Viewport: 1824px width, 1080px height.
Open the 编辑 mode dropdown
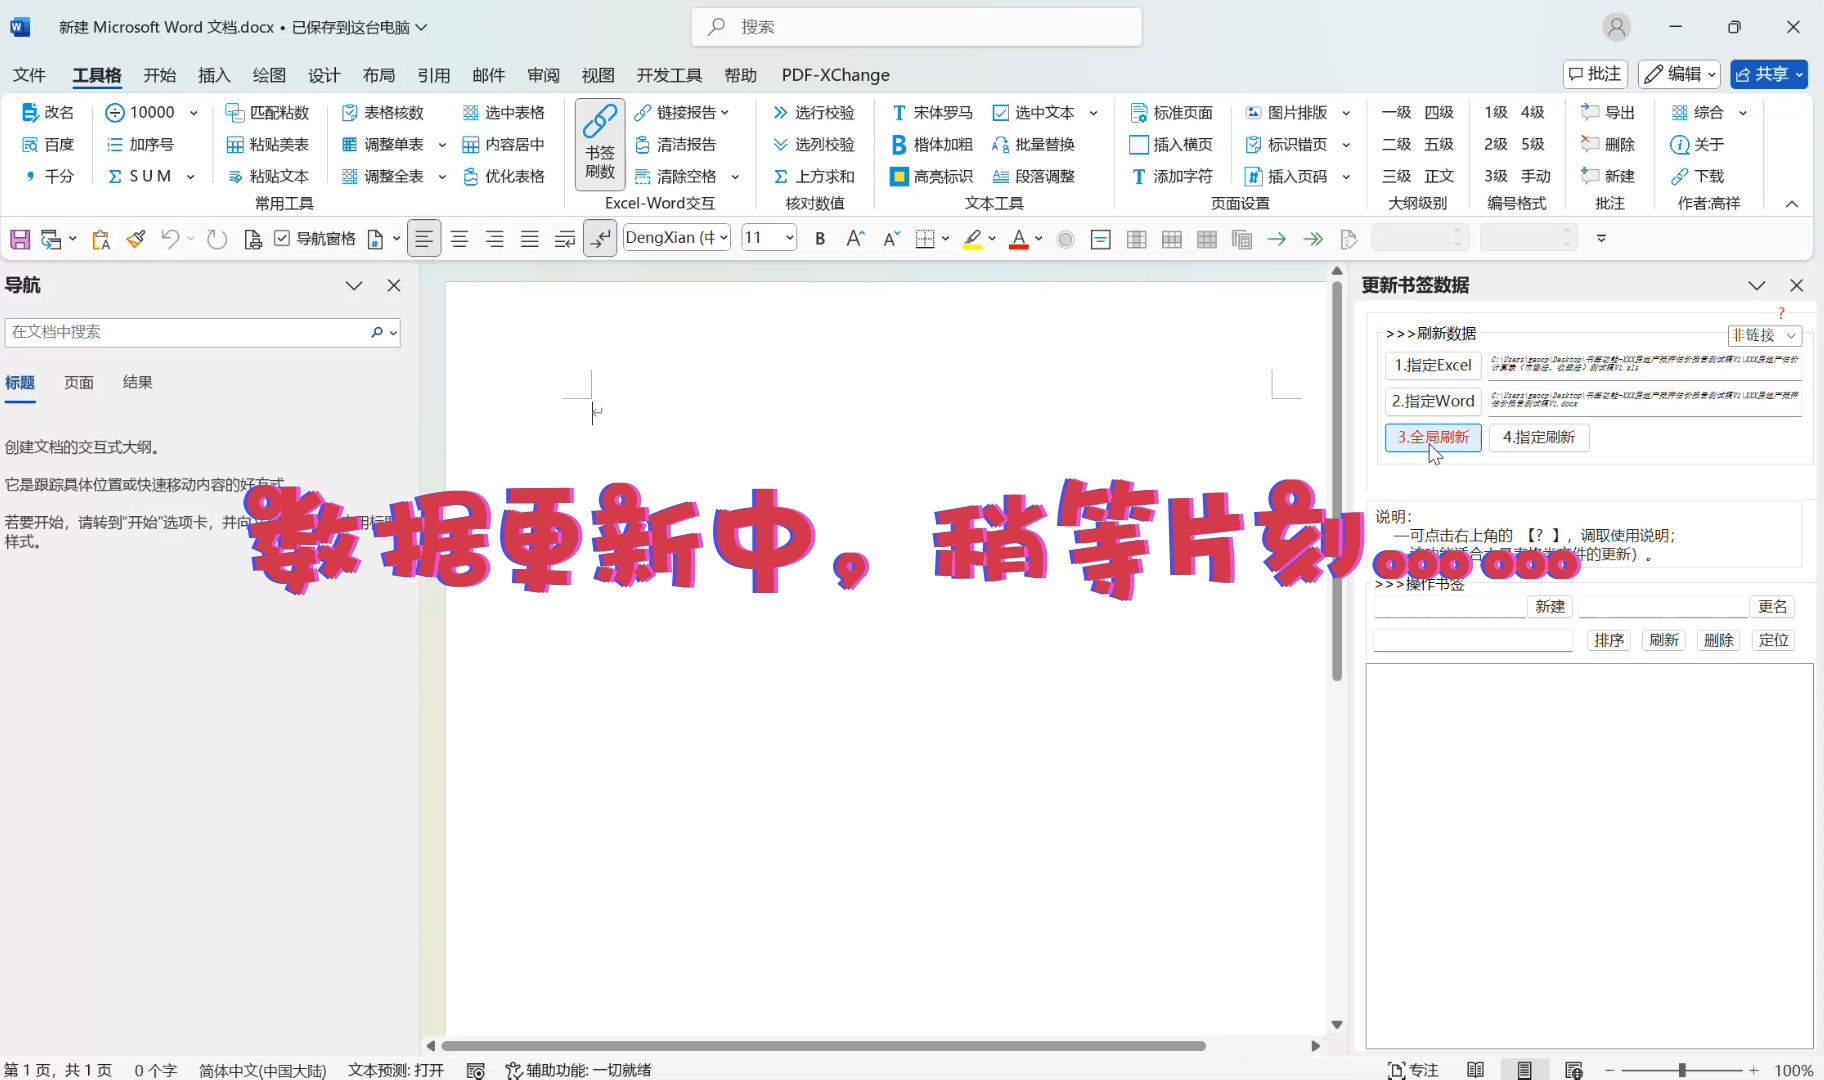(1679, 74)
